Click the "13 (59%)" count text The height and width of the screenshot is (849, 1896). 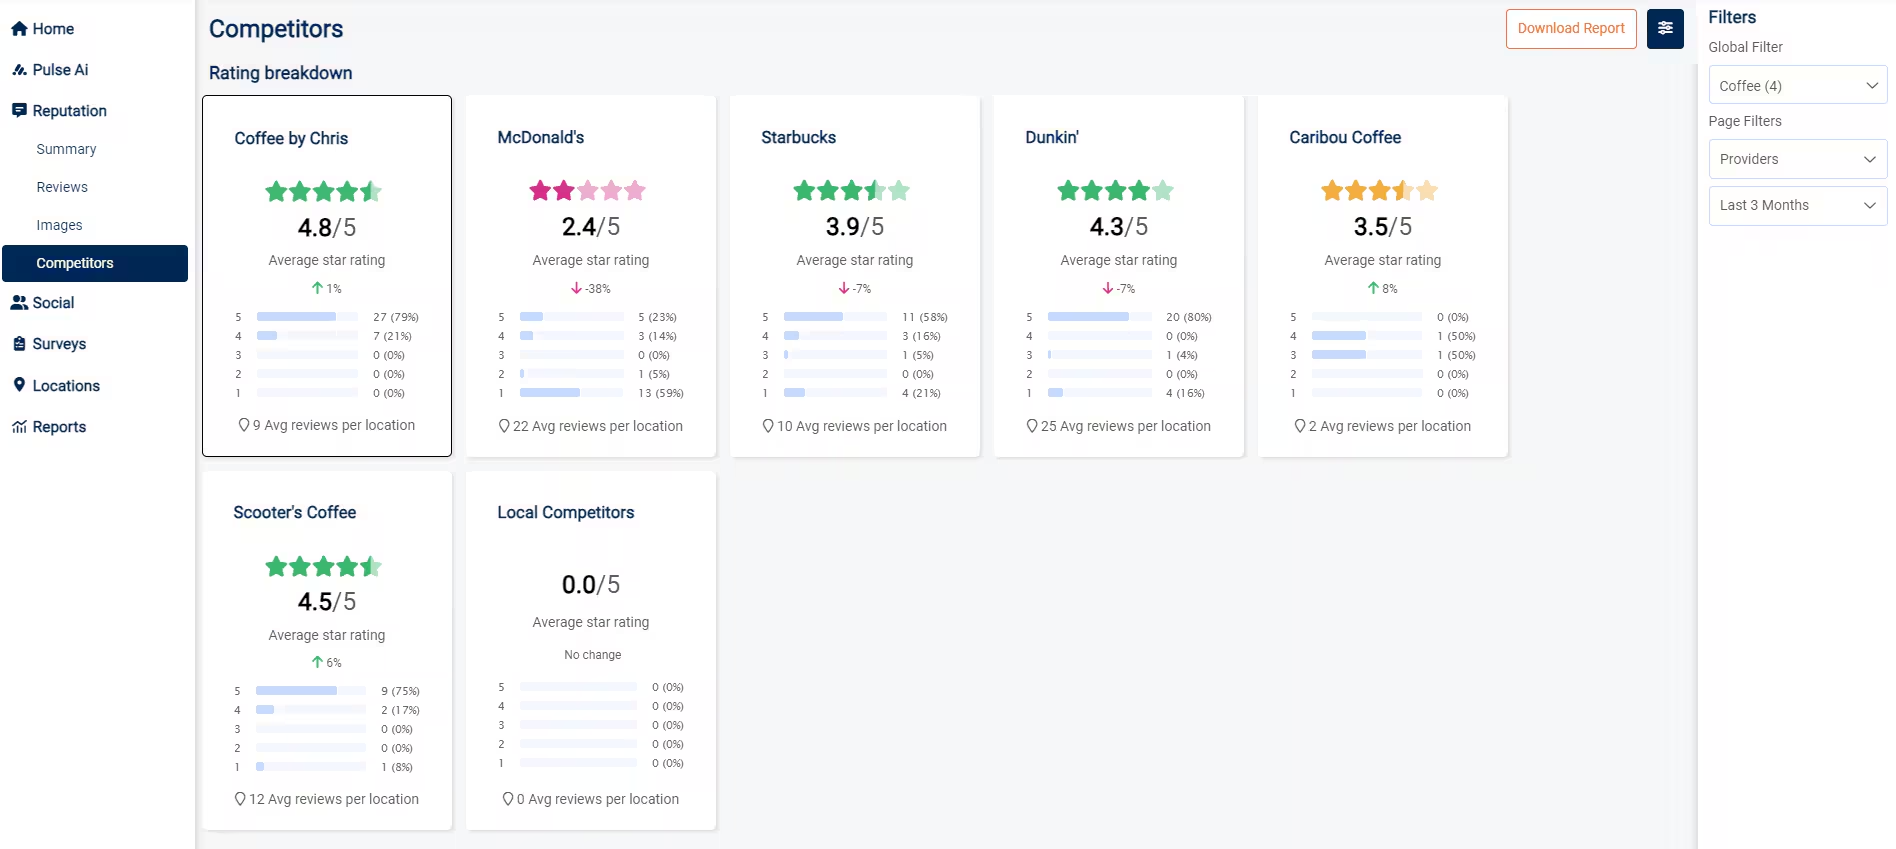coord(661,393)
